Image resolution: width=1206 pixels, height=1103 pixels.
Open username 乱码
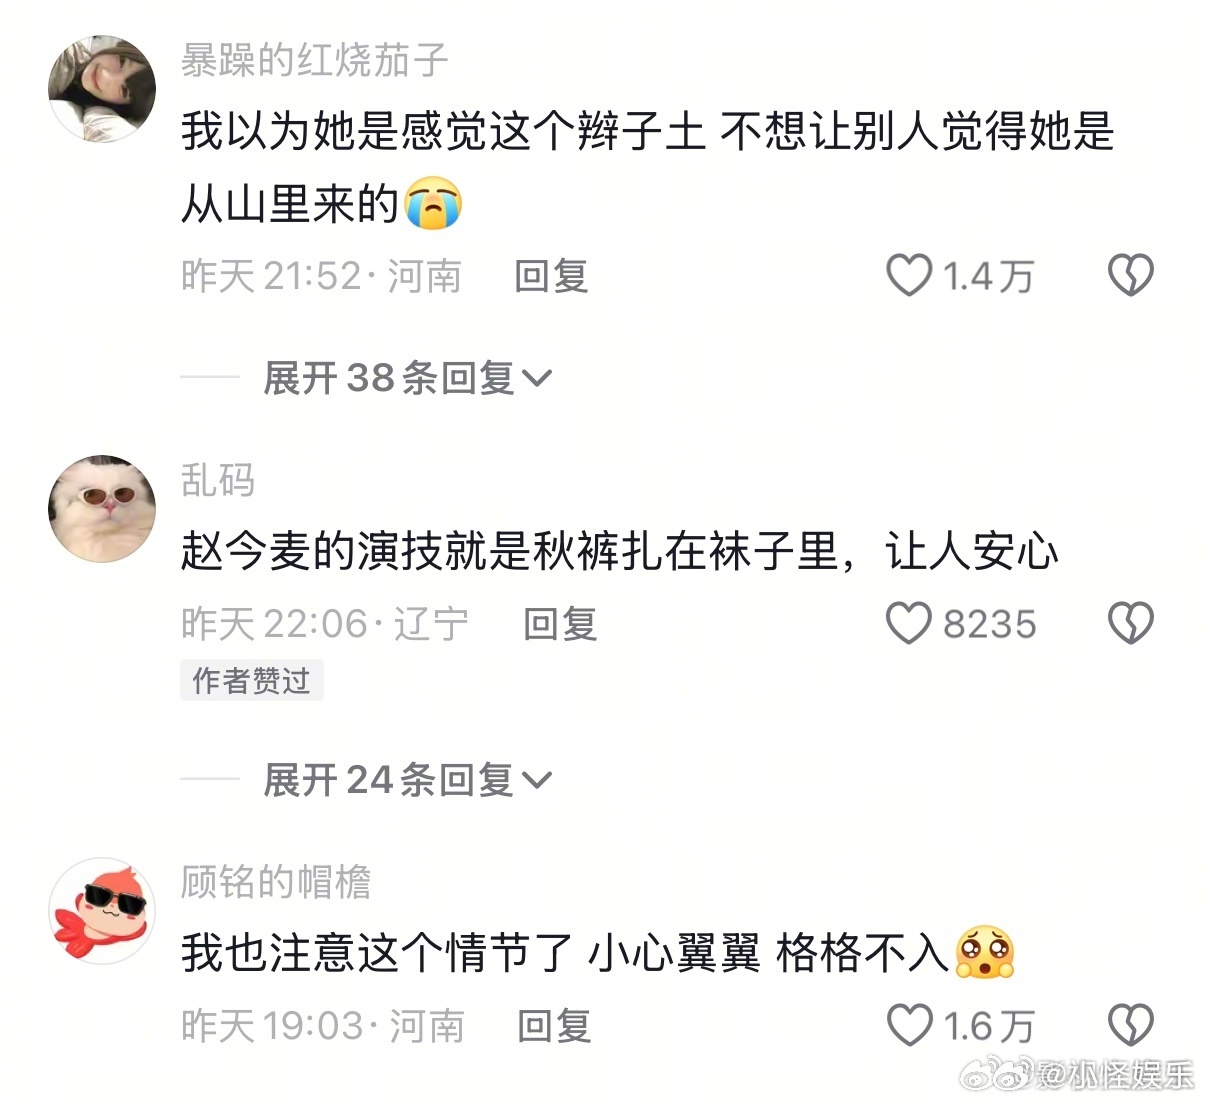[217, 480]
